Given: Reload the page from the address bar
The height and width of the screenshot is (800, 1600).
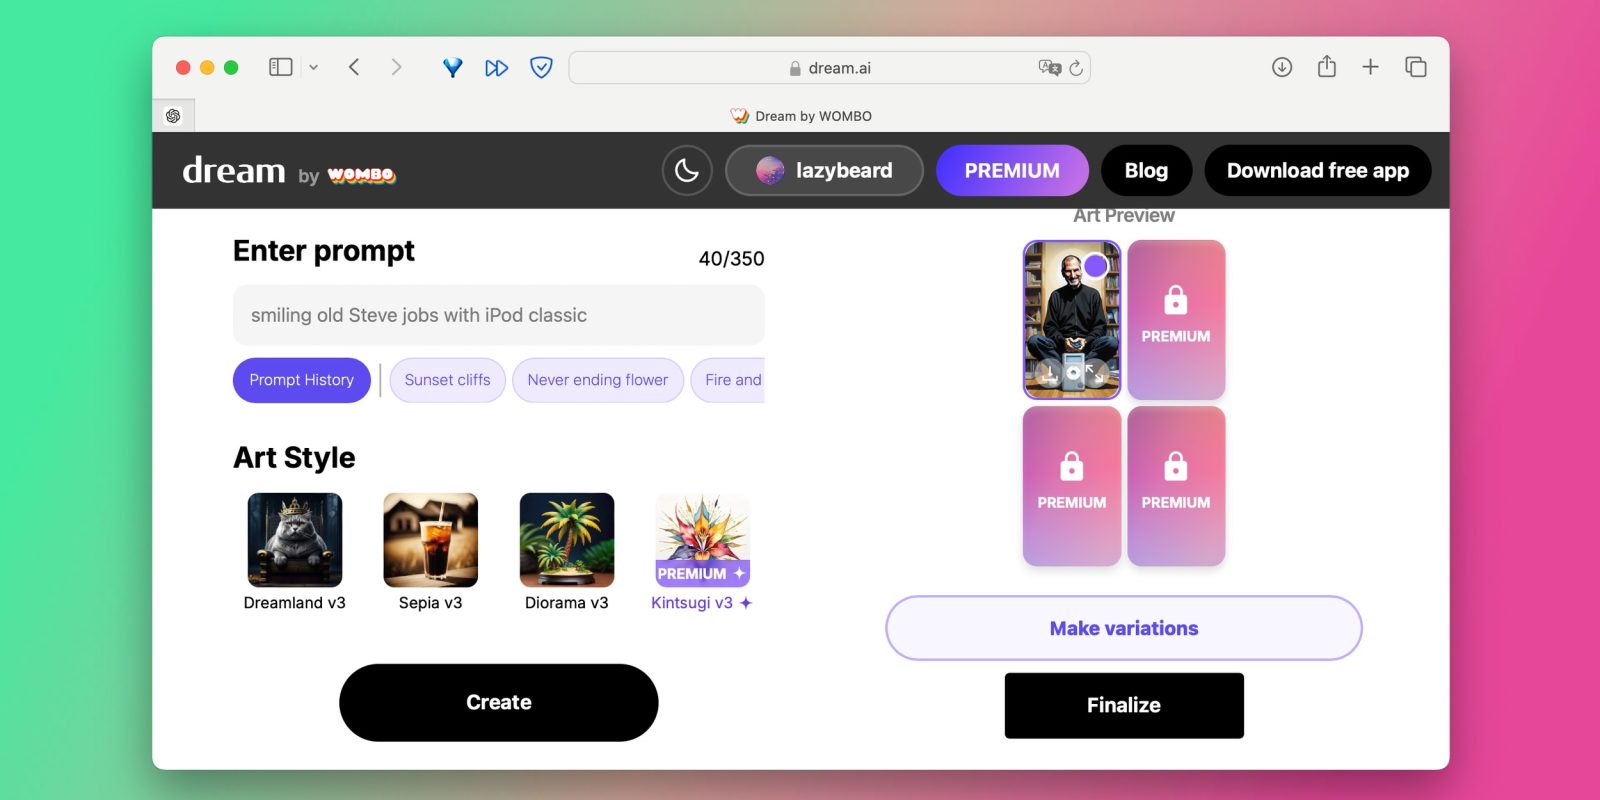Looking at the screenshot, I should (1076, 68).
